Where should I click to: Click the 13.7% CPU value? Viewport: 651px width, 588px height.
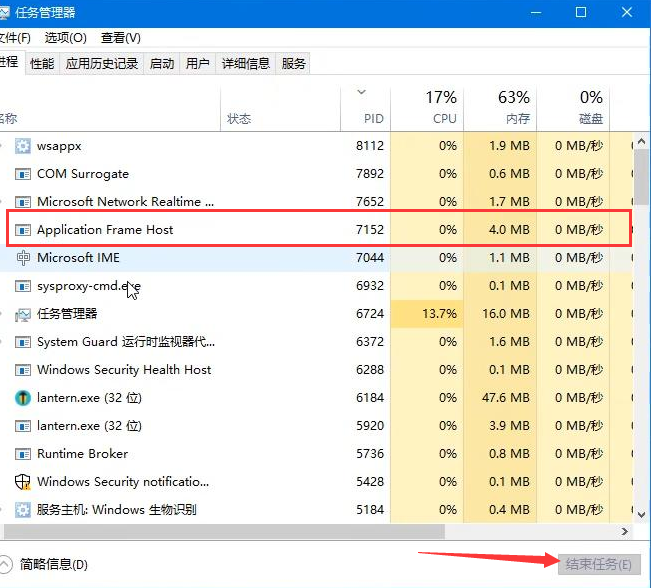pos(439,314)
